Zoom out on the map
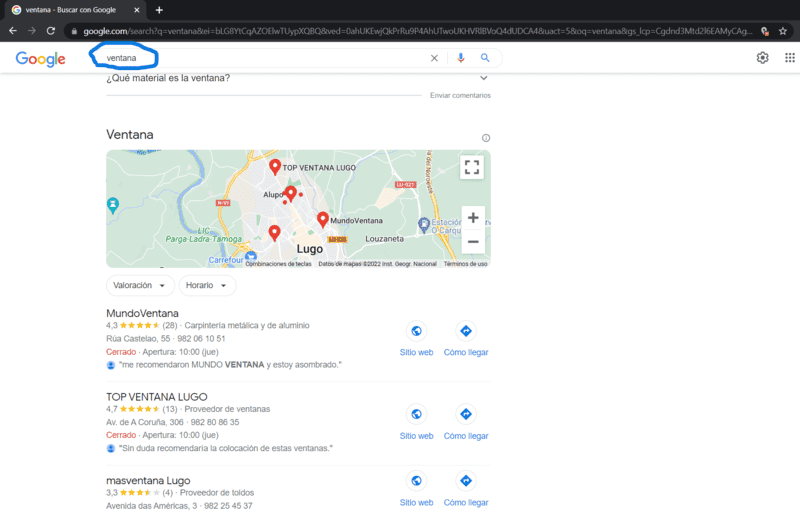800x522 pixels. point(472,242)
